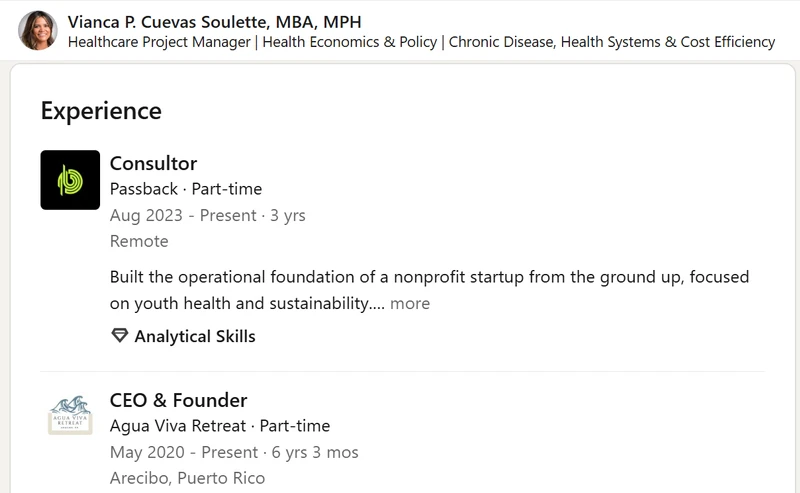The width and height of the screenshot is (800, 493).
Task: Click the diamond skills icon
Action: 119,336
